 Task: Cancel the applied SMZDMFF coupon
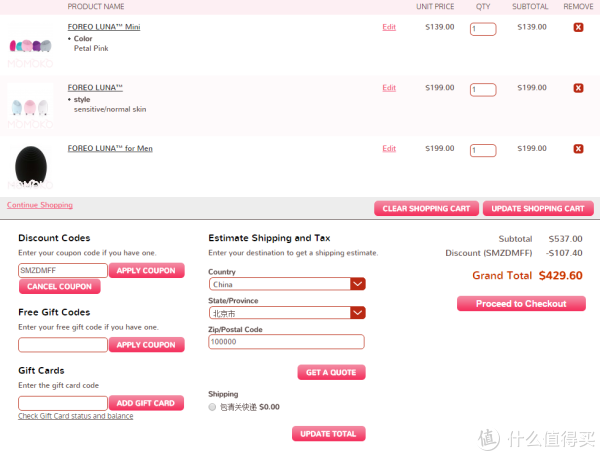[x=60, y=287]
